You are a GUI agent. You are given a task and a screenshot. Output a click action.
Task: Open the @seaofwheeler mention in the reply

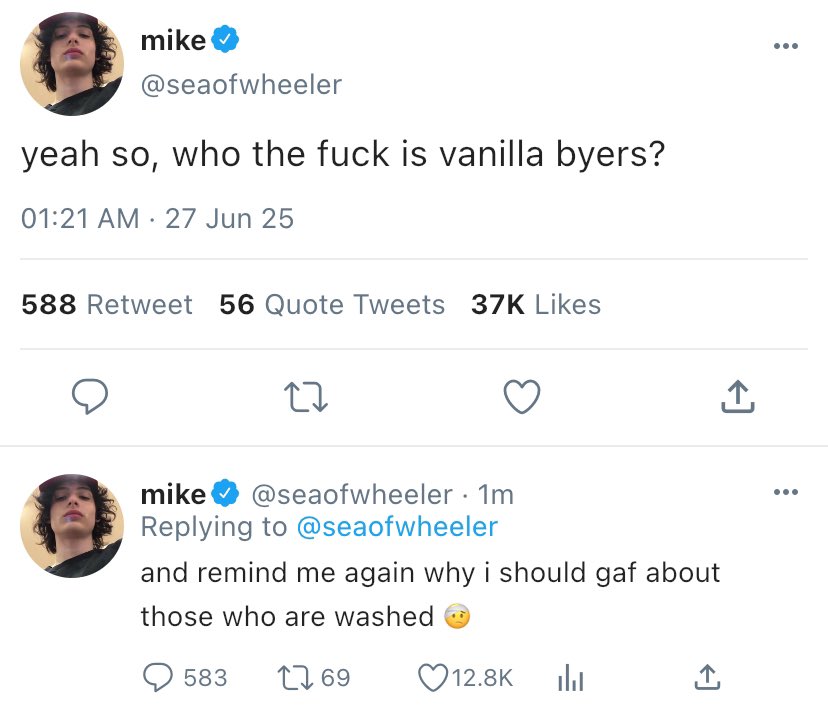(x=397, y=526)
